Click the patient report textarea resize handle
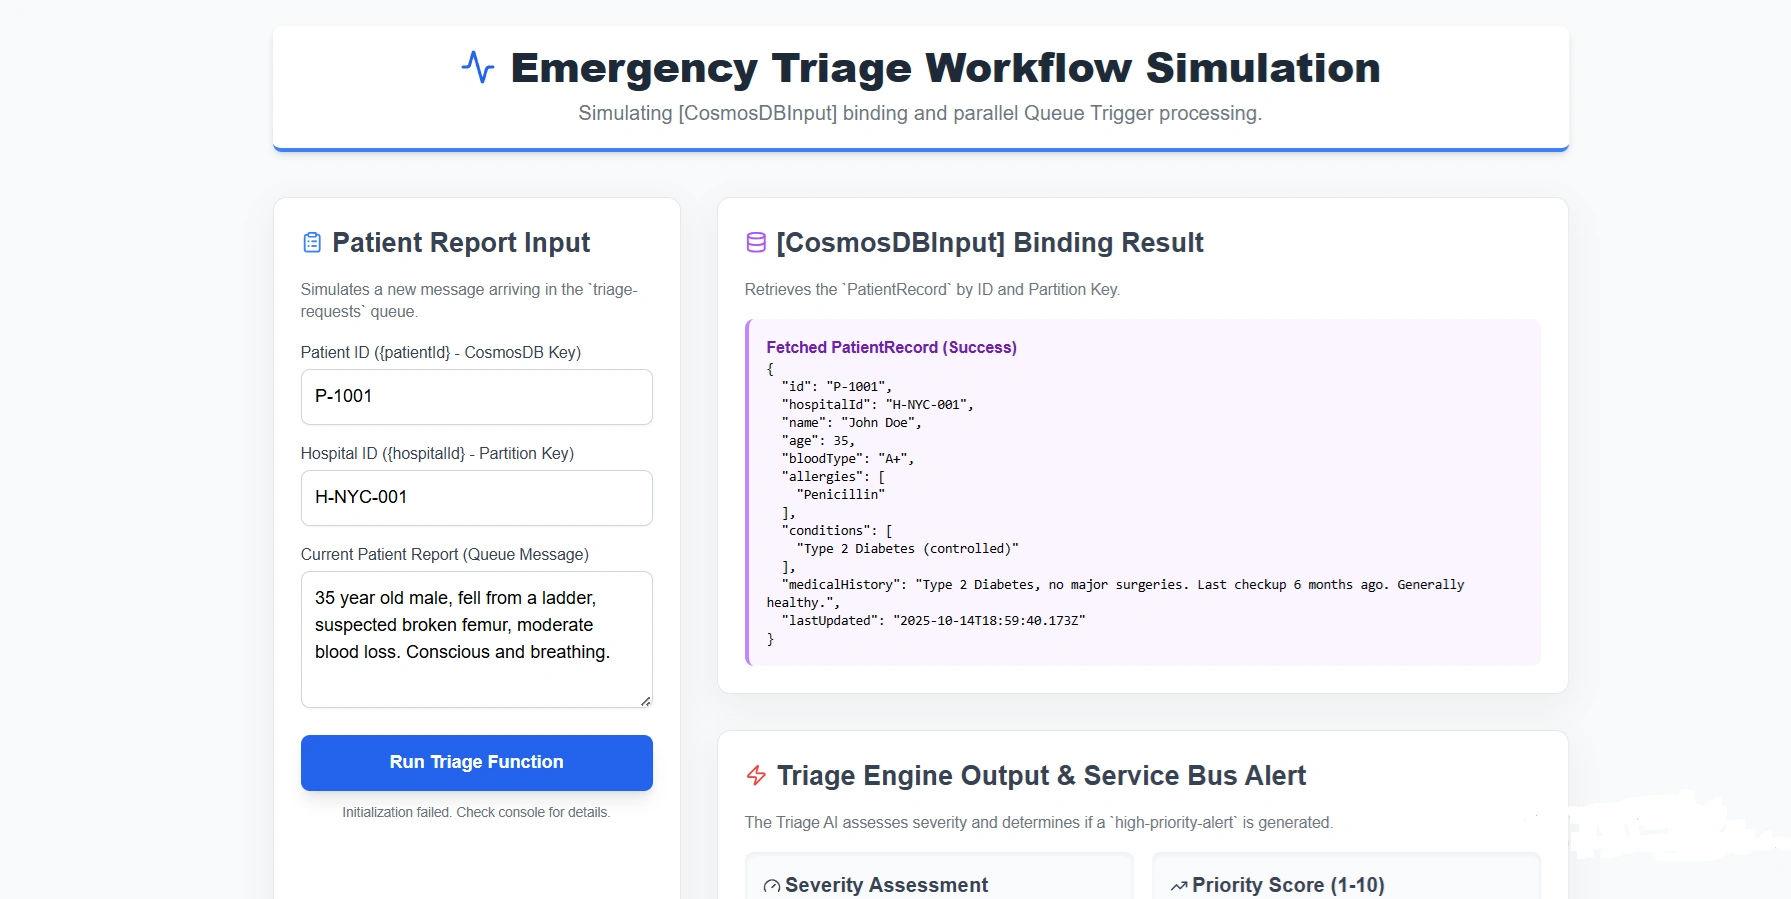Image resolution: width=1791 pixels, height=899 pixels. pyautogui.click(x=645, y=701)
